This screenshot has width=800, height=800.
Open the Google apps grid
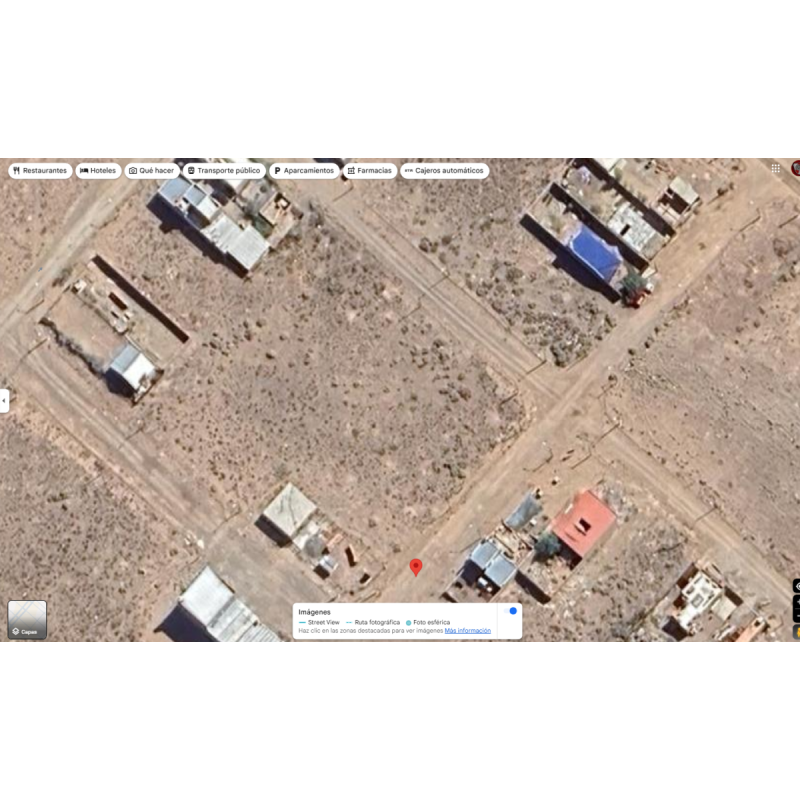[x=775, y=169]
